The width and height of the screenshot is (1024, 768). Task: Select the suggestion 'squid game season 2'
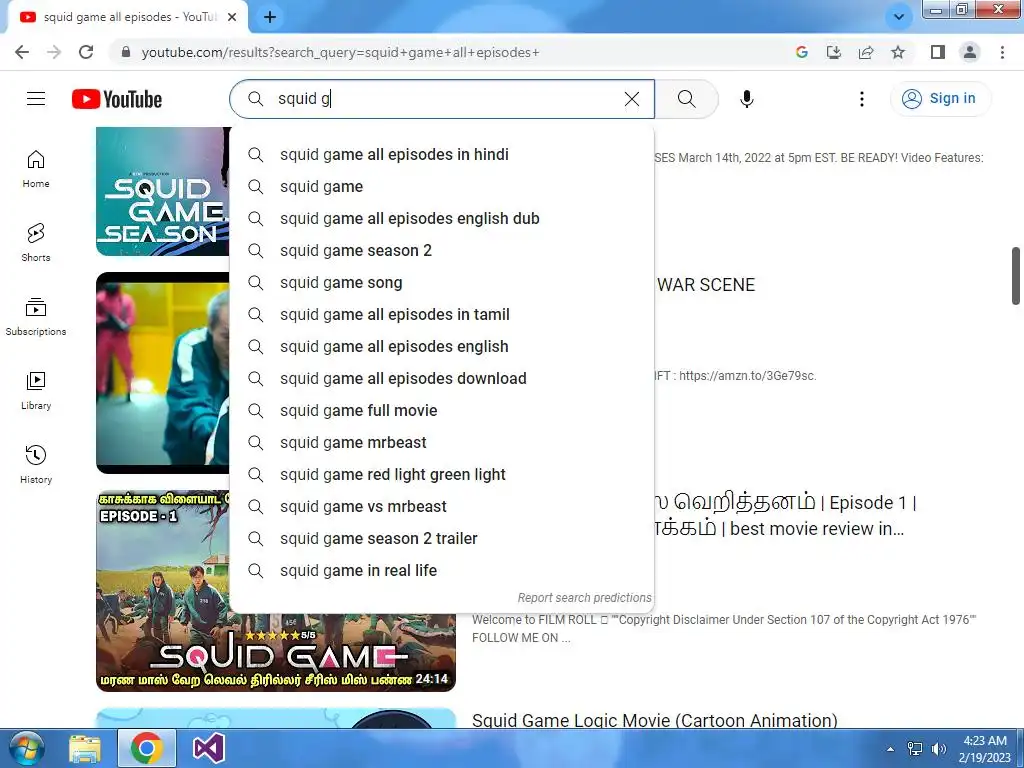[x=442, y=251]
